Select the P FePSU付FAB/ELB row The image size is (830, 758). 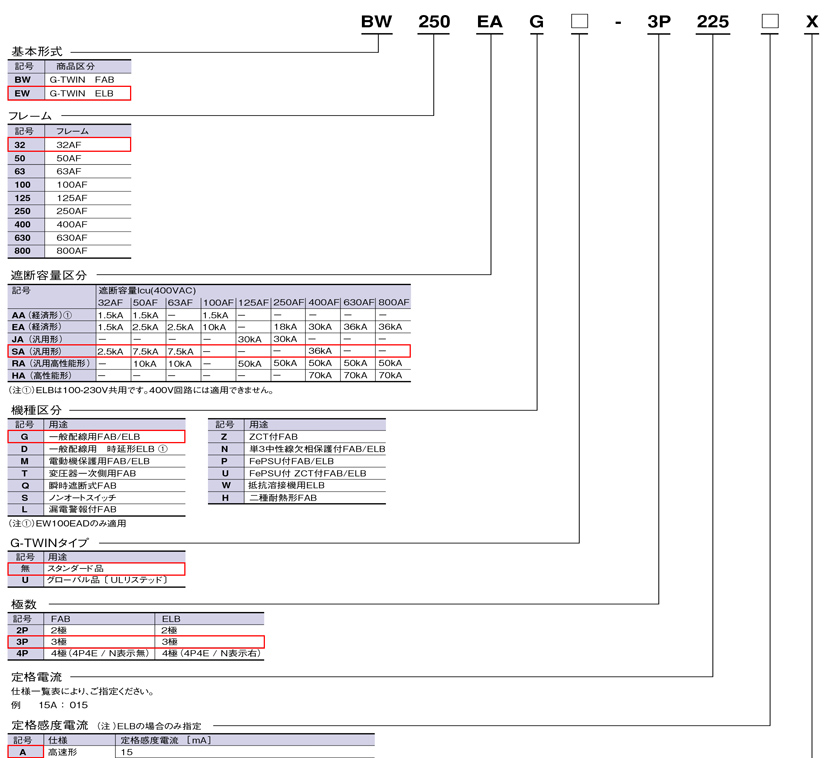[297, 461]
